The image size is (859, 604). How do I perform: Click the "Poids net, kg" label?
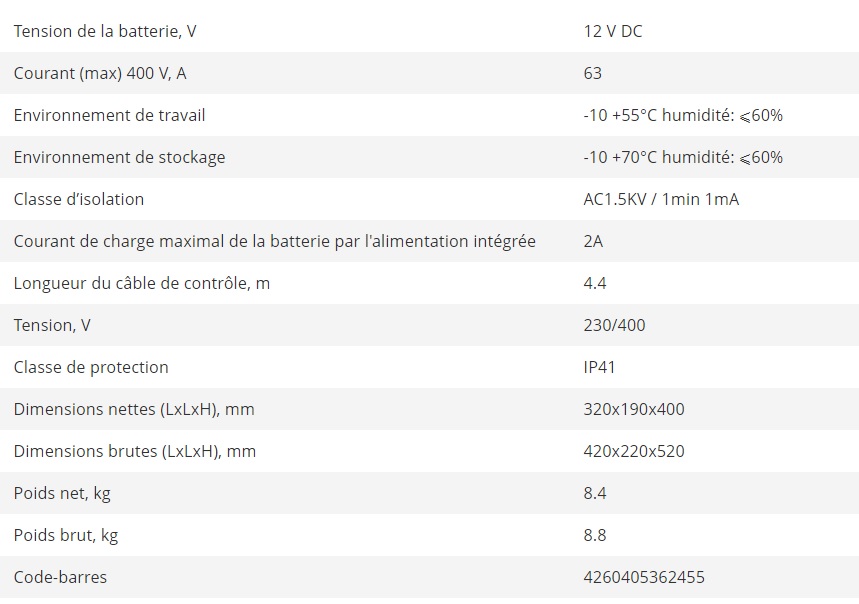click(x=60, y=493)
